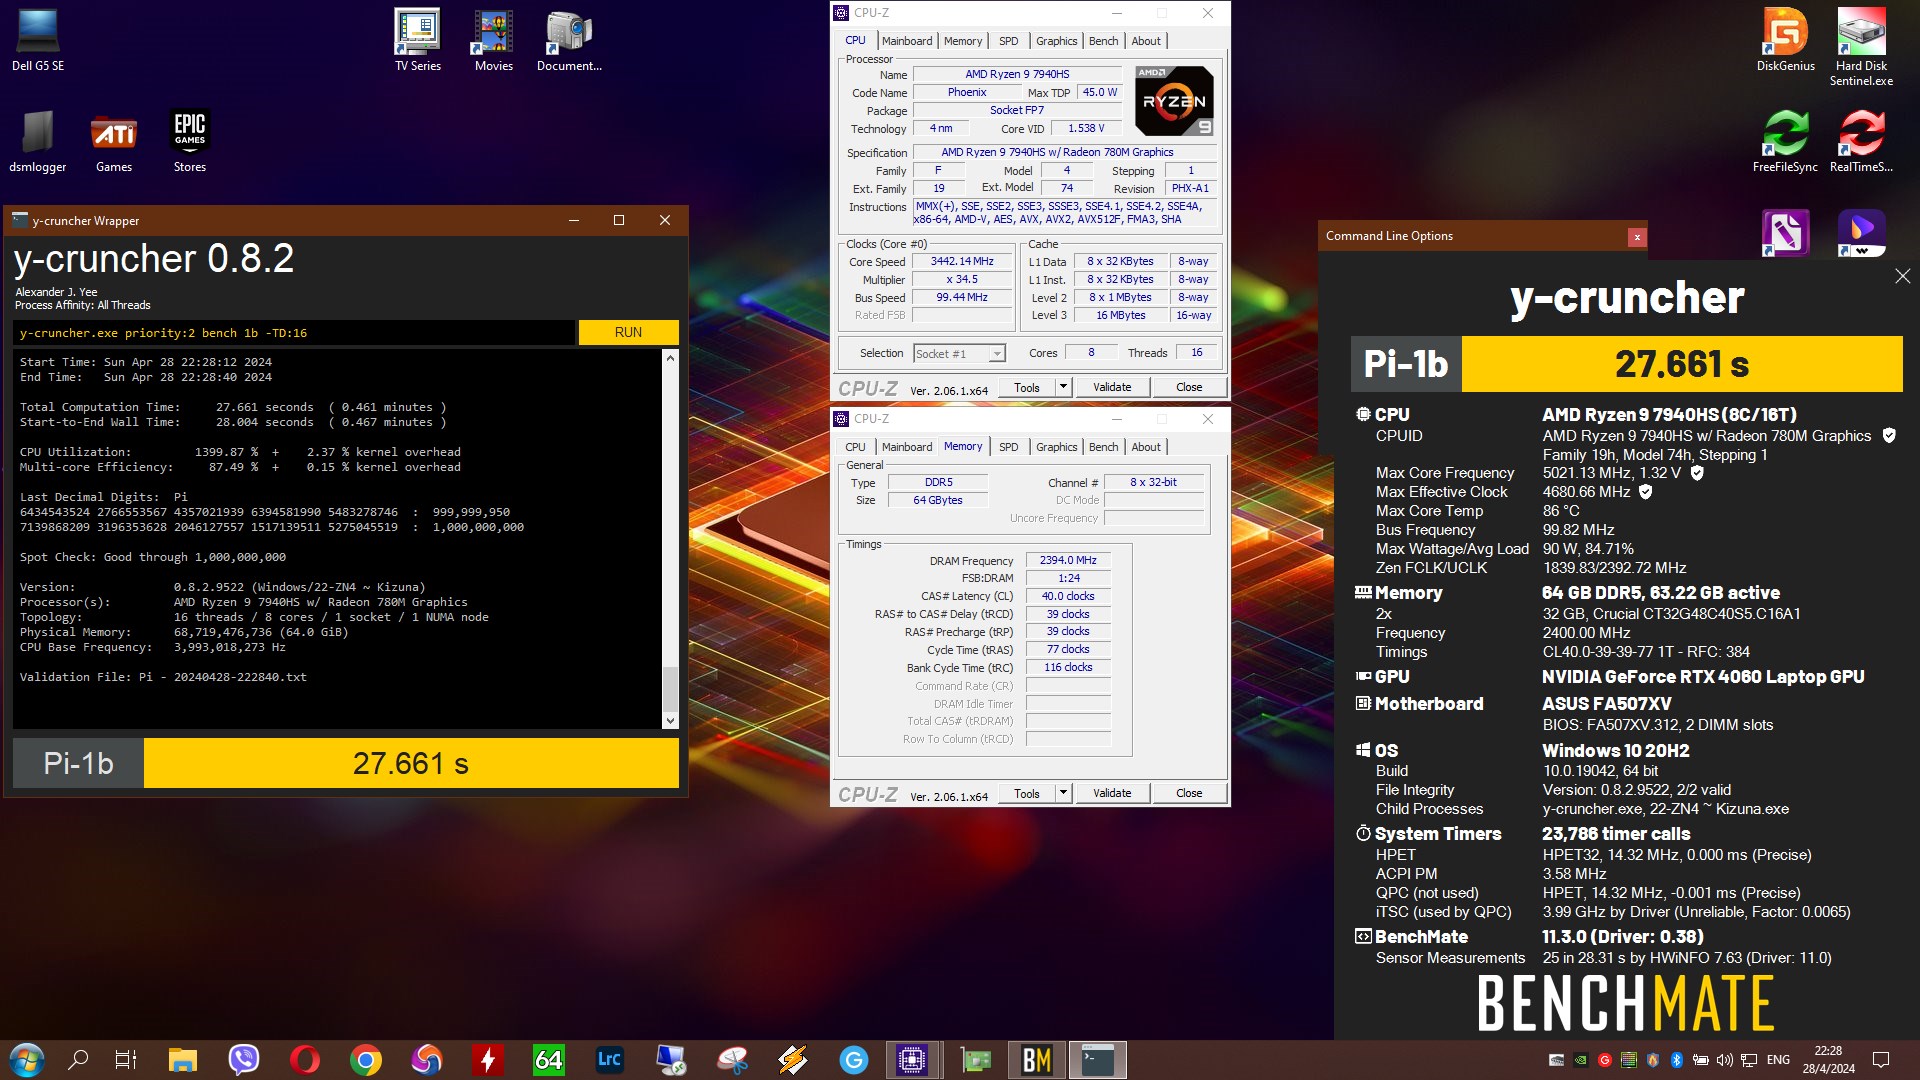Open the SPD tab in top CPU-Z window
This screenshot has width=1920, height=1080.
coord(1009,41)
